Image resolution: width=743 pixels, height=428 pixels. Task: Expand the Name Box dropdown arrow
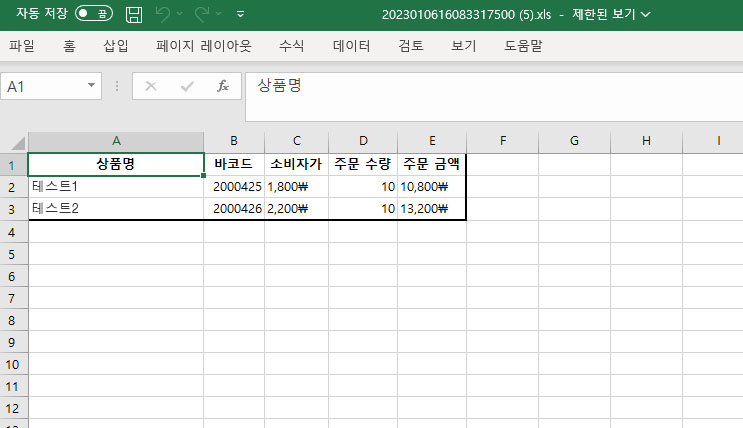[91, 86]
